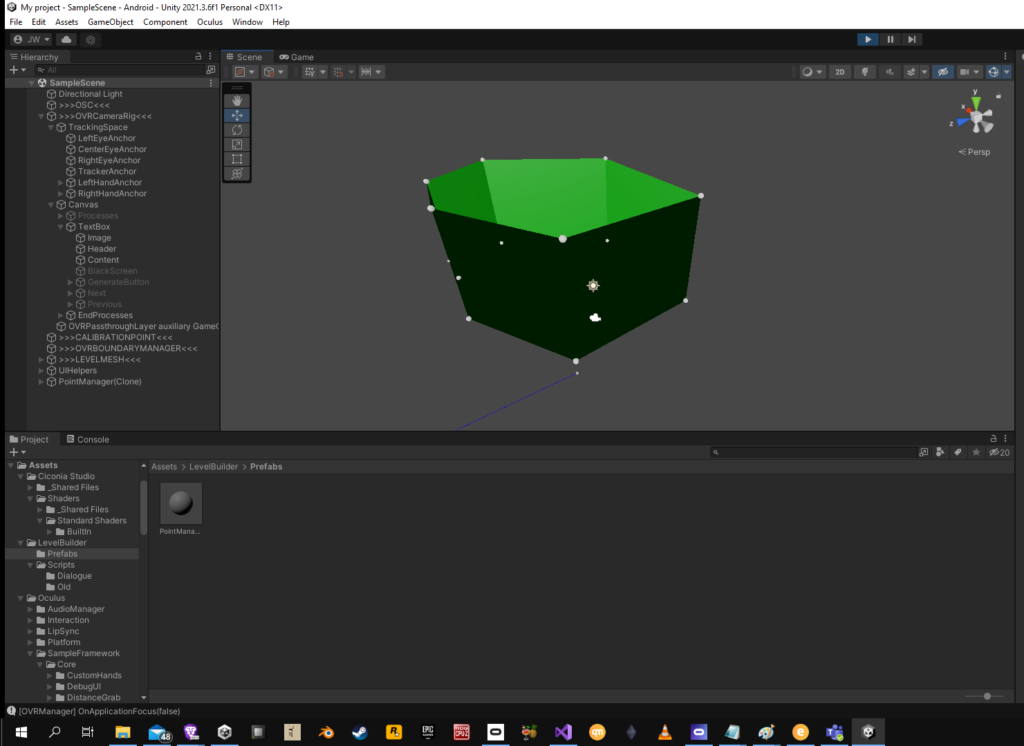This screenshot has height=746, width=1024.
Task: Collapse the Canvas tree node
Action: pyautogui.click(x=51, y=205)
